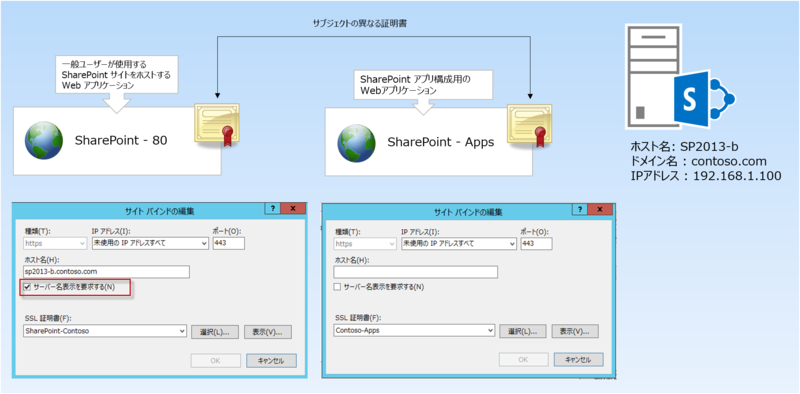
Task: Uncheck server name indication in left dialog
Action: [x=28, y=287]
